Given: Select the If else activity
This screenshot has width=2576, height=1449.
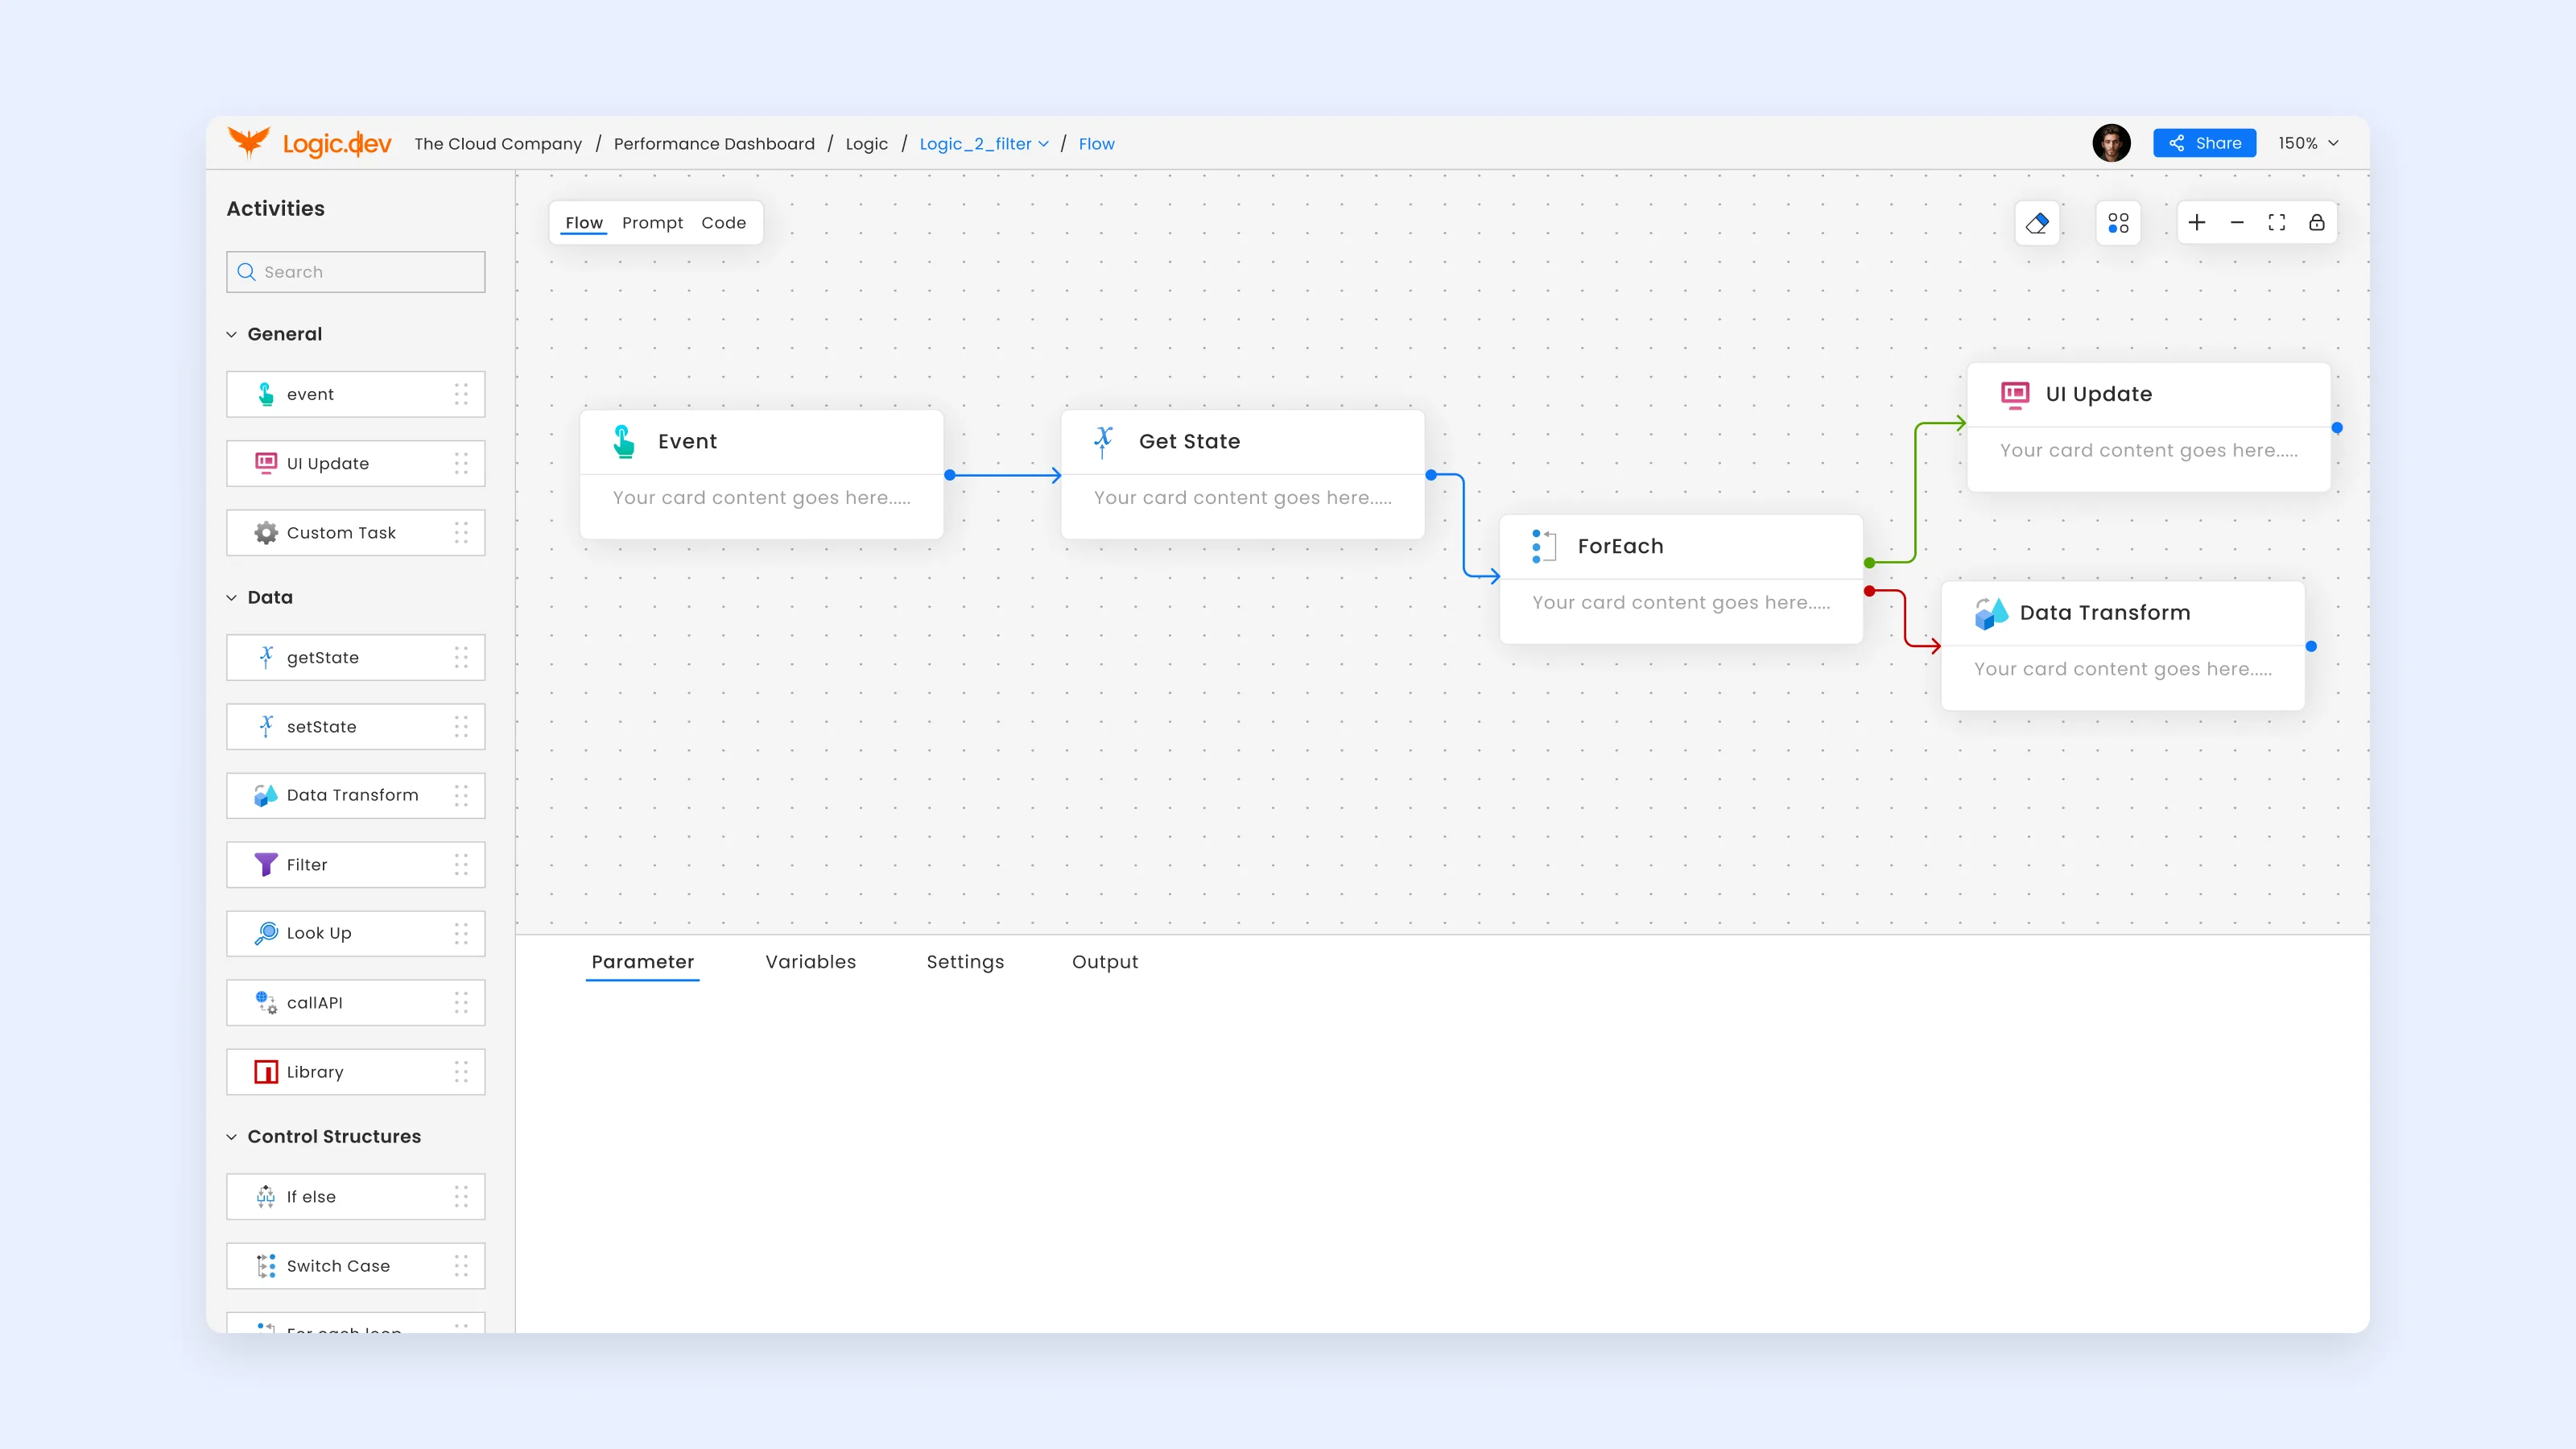Looking at the screenshot, I should pos(356,1197).
